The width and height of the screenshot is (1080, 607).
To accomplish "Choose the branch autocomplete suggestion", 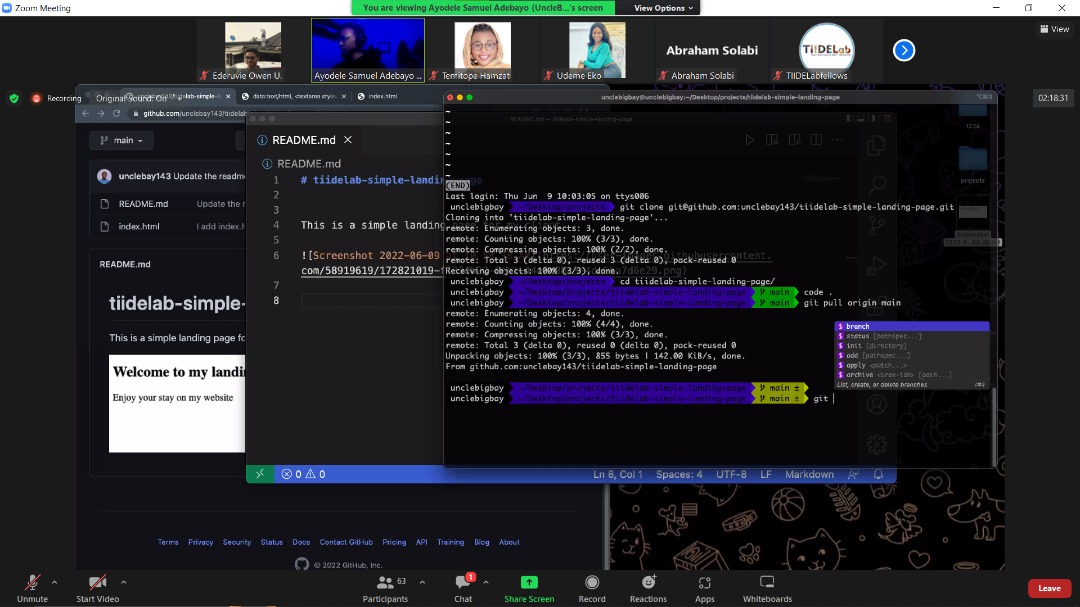I will (x=911, y=327).
